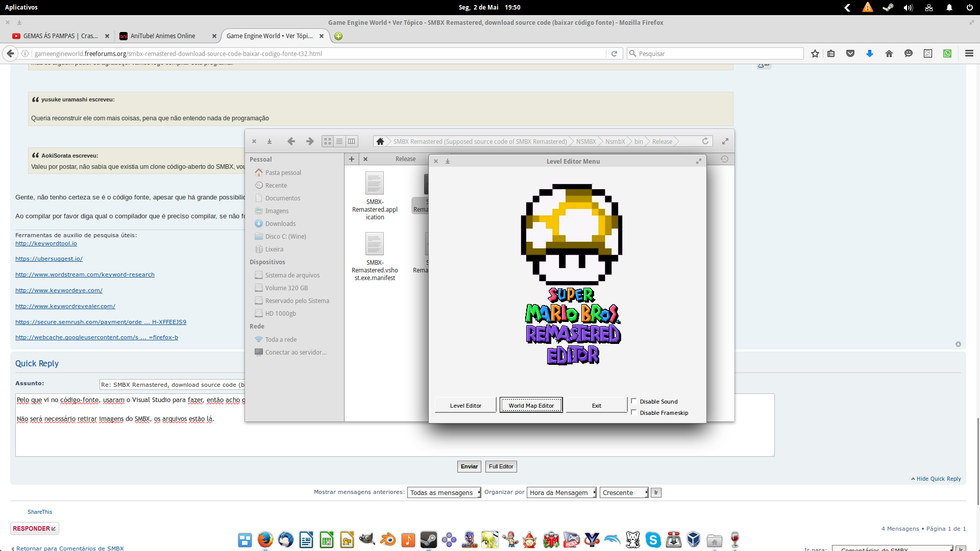
Task: Bookmark this page with the star icon
Action: (x=815, y=54)
